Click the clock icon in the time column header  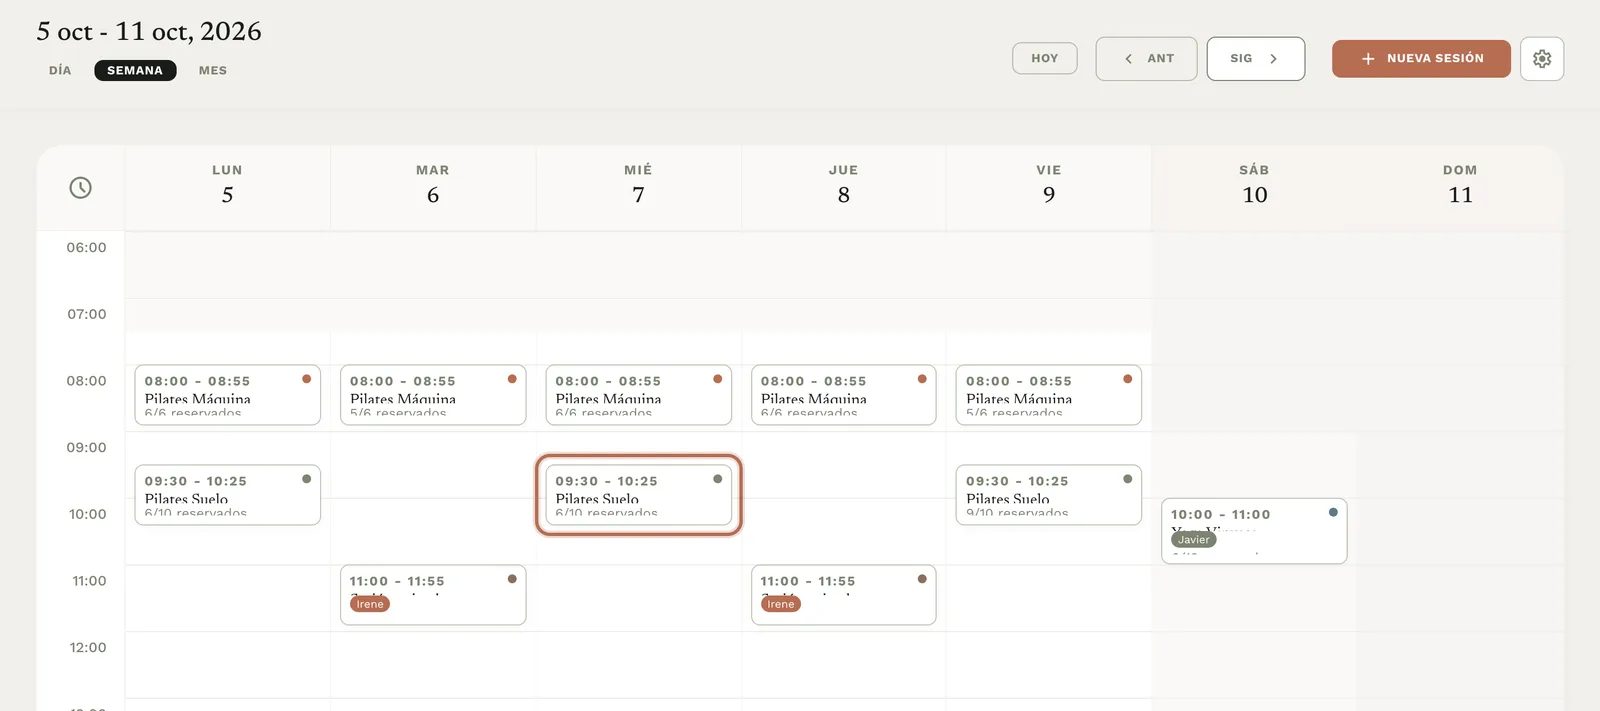point(80,188)
